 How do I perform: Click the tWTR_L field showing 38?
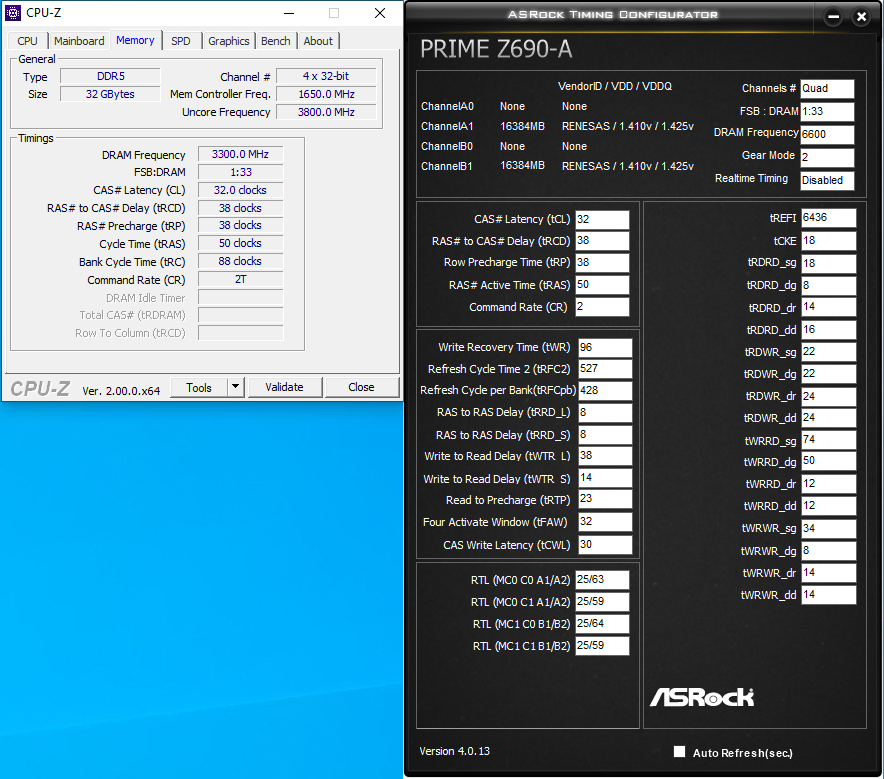[605, 456]
